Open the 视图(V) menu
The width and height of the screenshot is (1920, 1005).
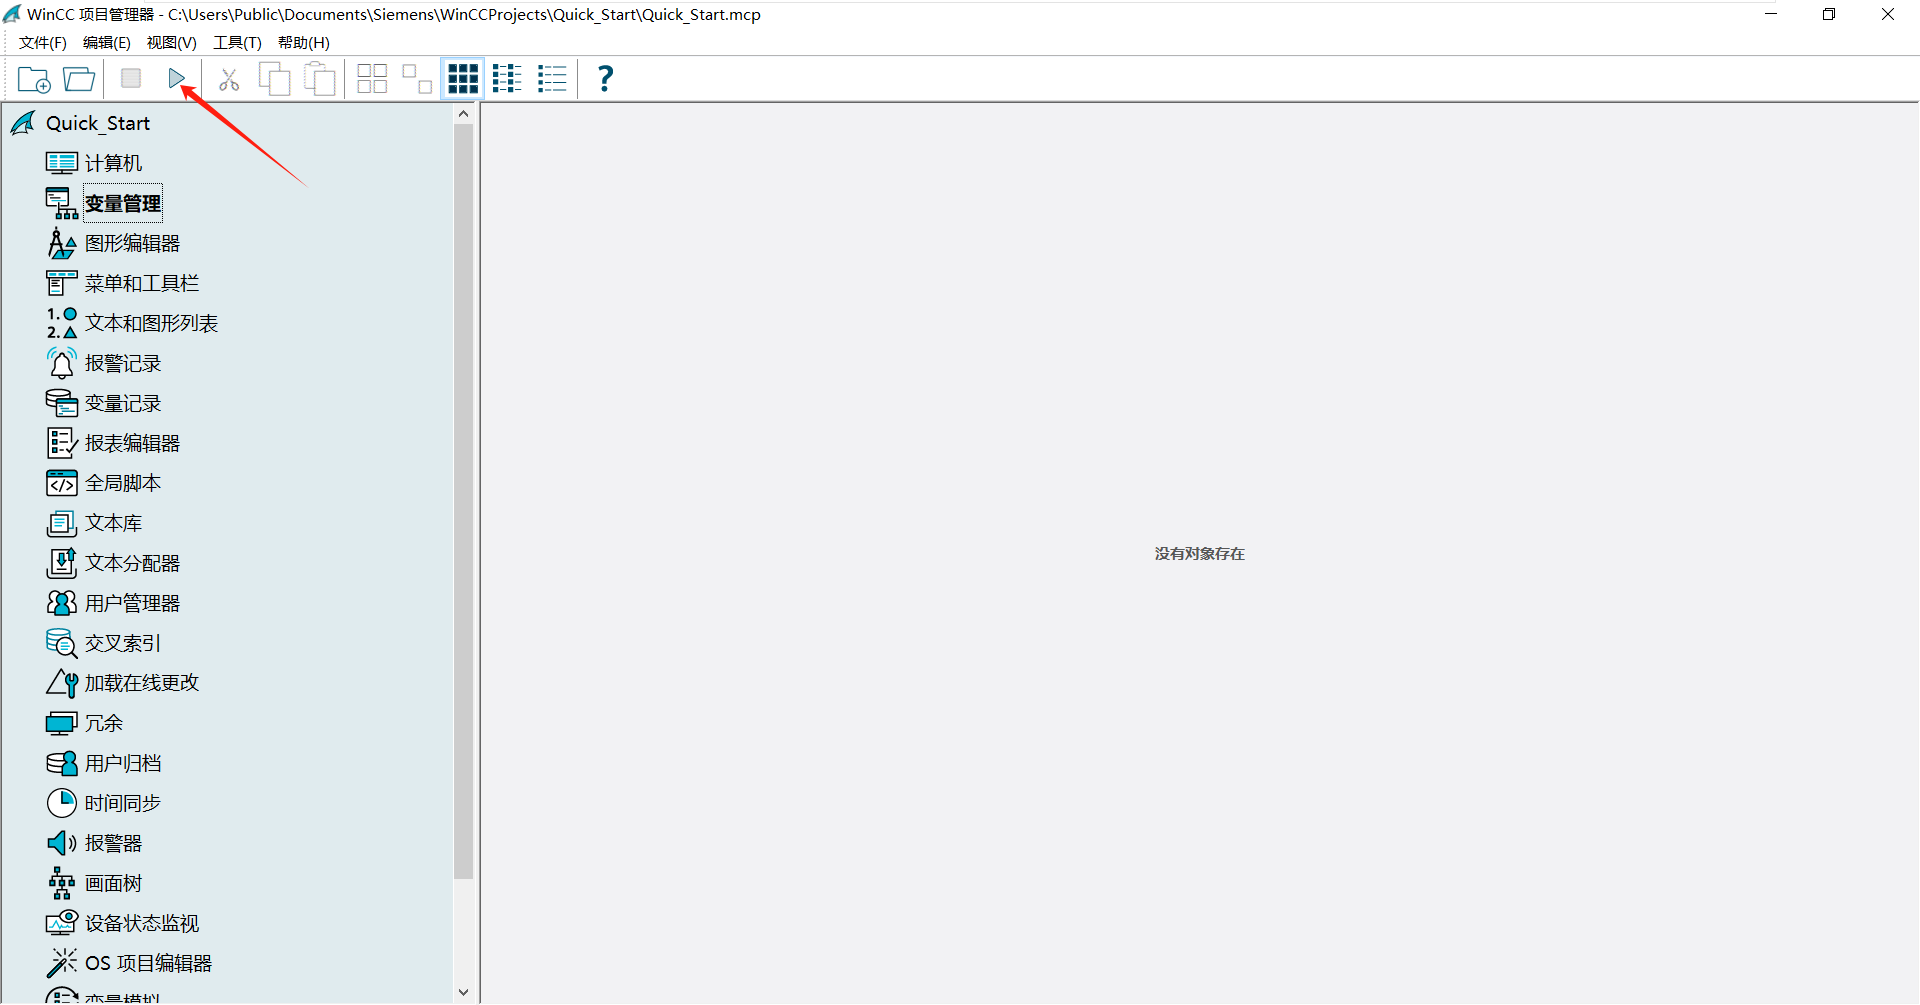[x=172, y=42]
